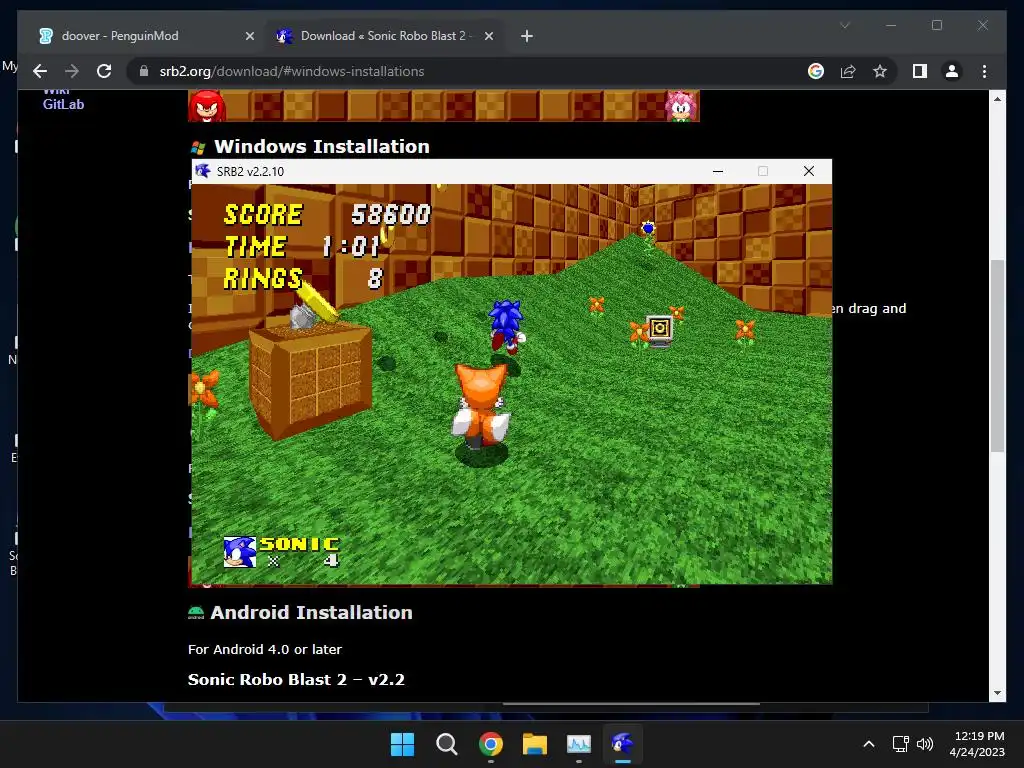Click the 'For Android 4.0 or later' text
Viewport: 1024px width, 768px height.
point(264,649)
